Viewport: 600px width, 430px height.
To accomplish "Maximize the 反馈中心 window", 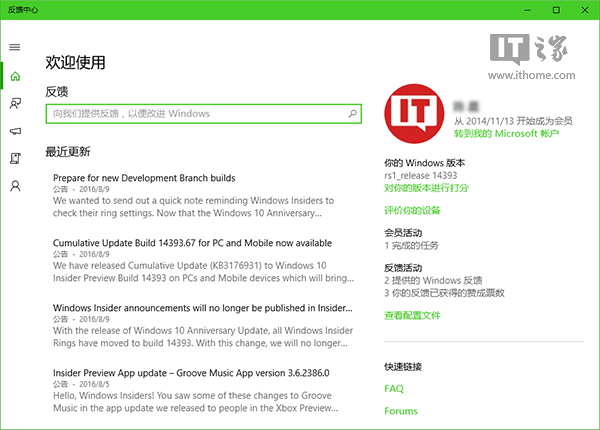I will [x=556, y=10].
